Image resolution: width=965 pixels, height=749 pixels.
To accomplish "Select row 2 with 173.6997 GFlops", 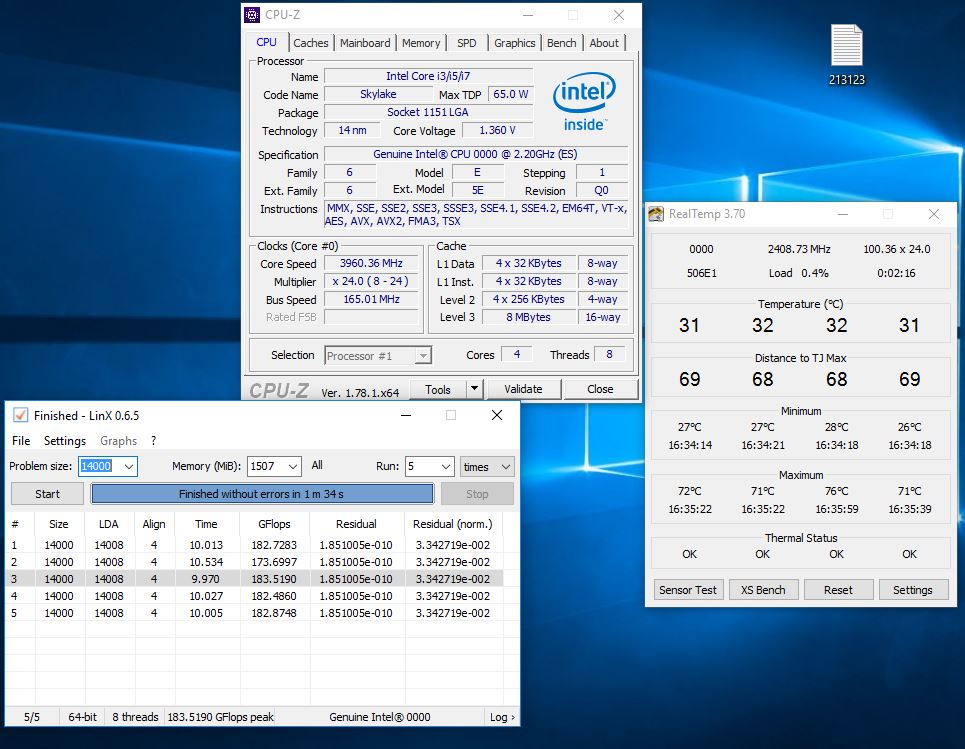I will [x=254, y=562].
